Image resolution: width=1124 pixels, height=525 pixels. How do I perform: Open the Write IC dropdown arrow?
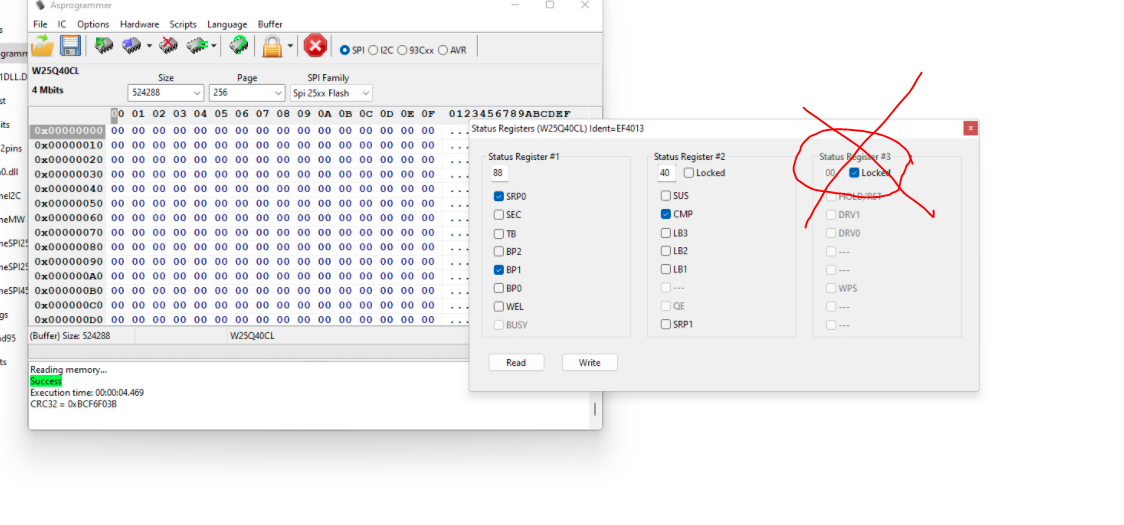coord(149,46)
